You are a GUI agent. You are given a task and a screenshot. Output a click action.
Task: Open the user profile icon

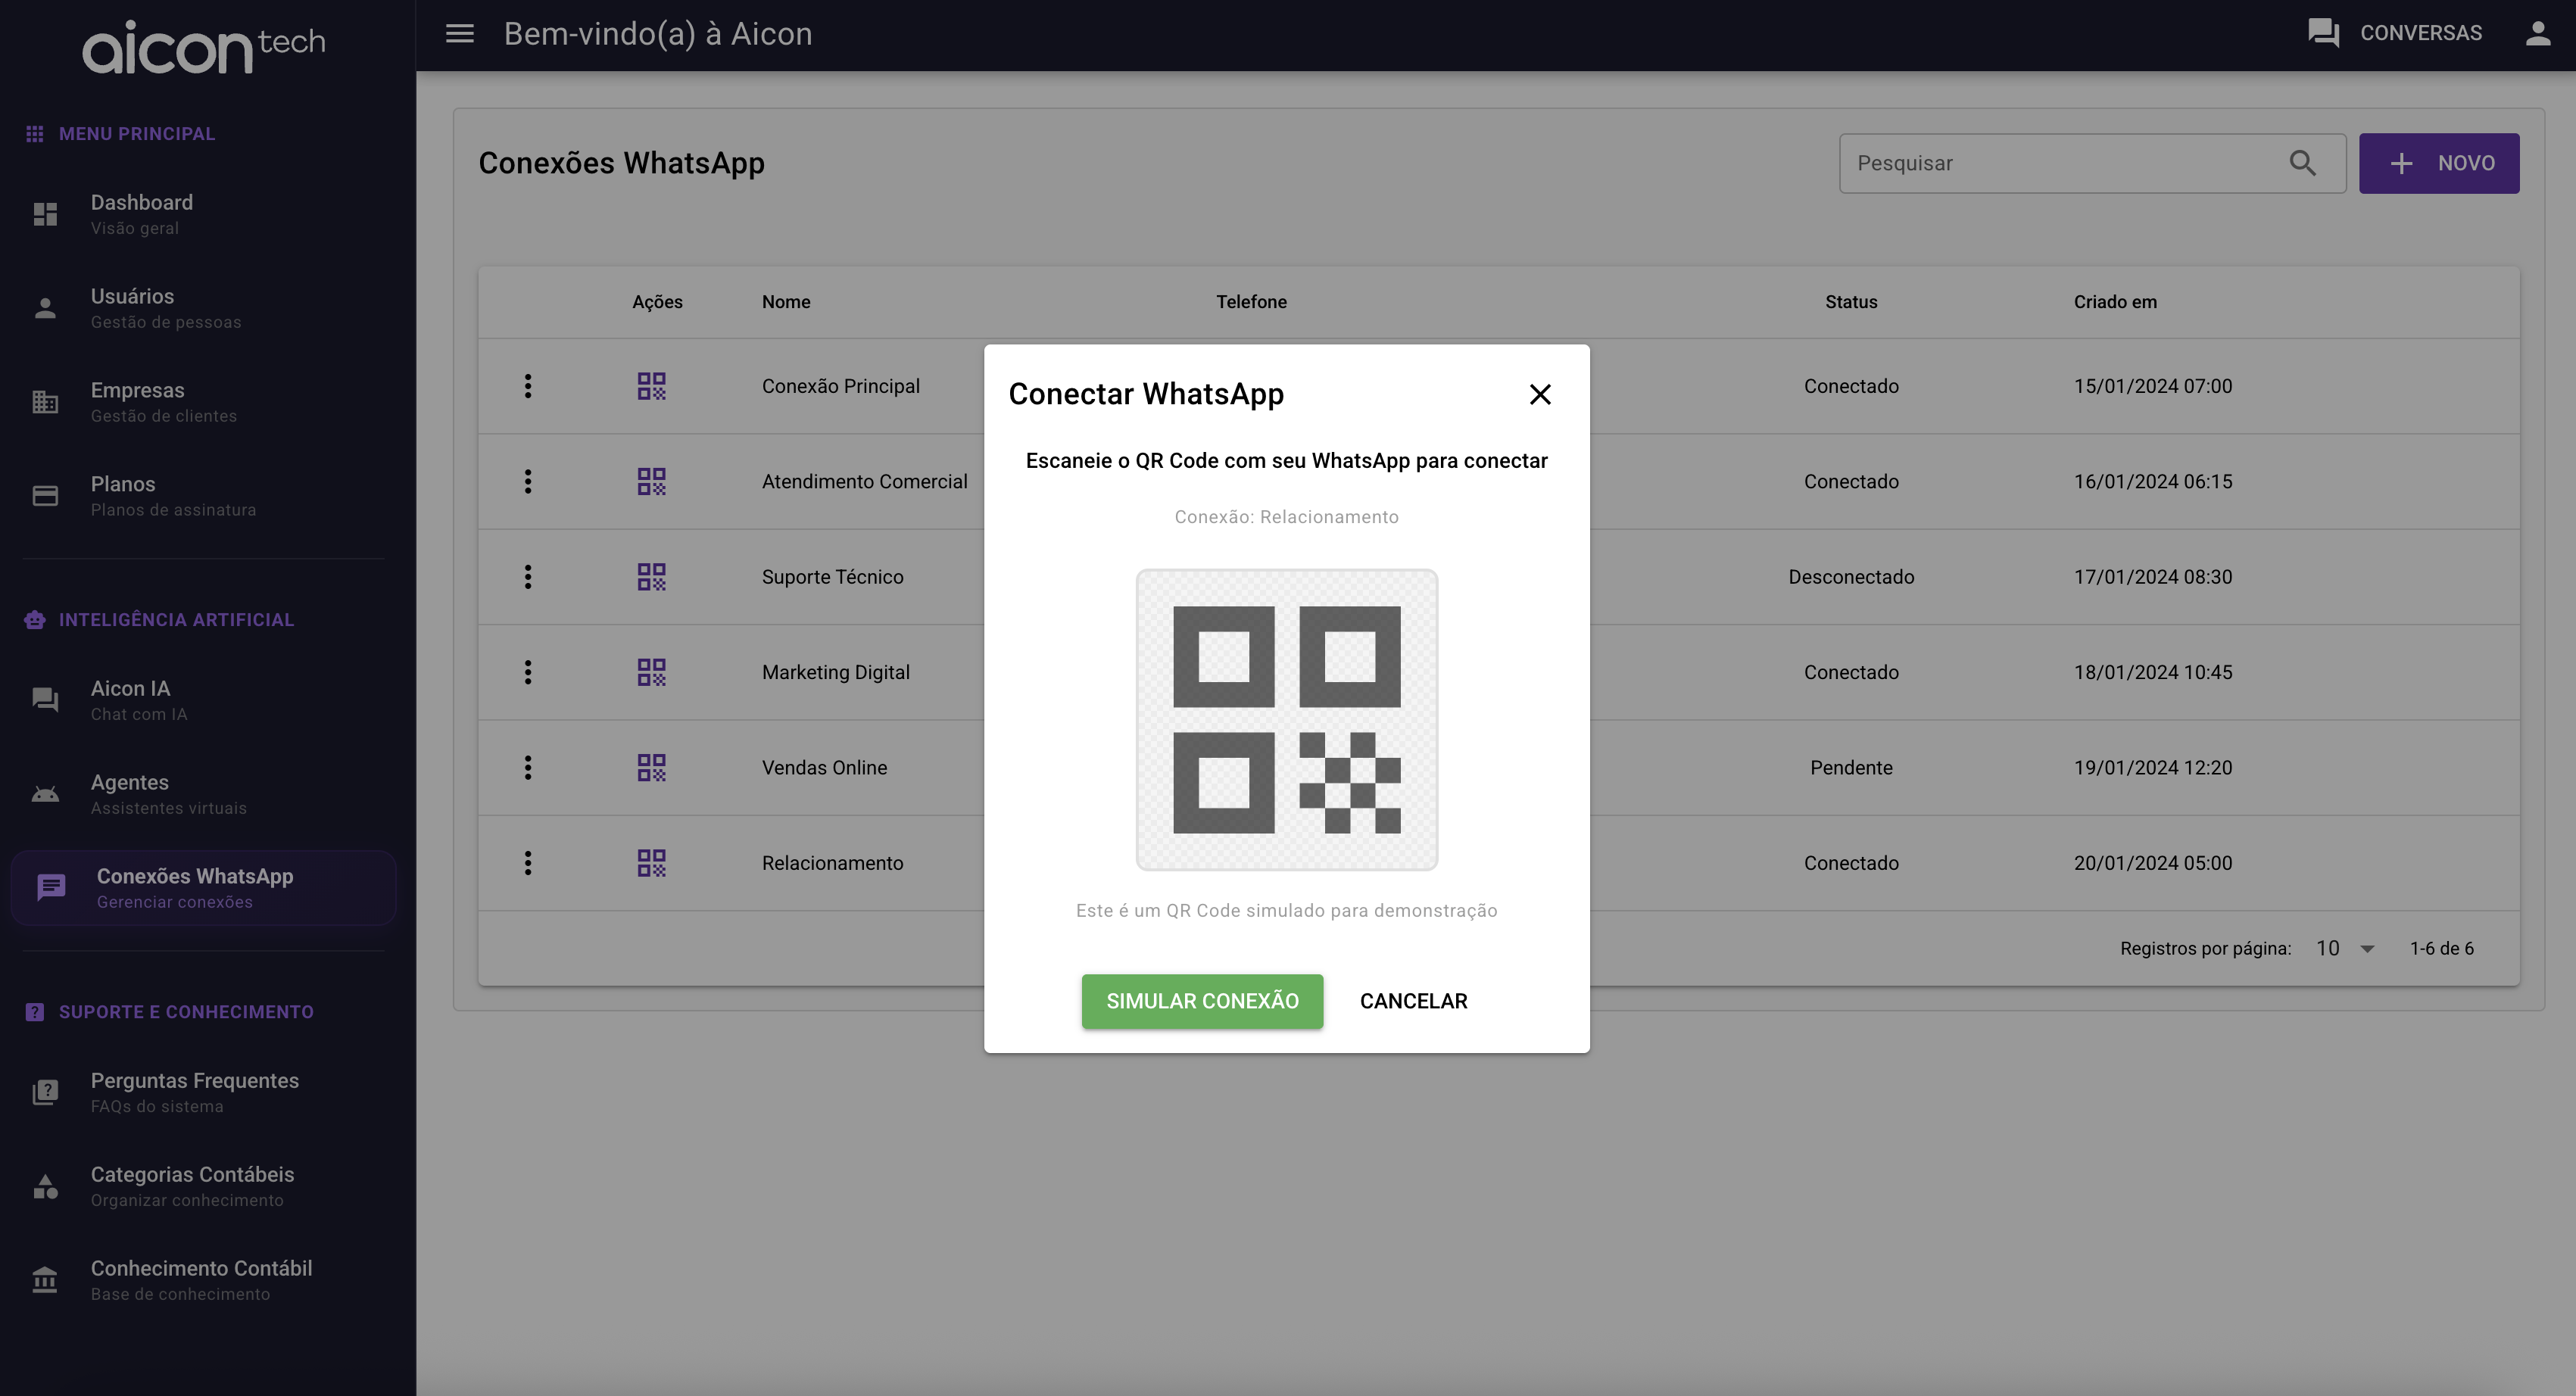pyautogui.click(x=2537, y=34)
